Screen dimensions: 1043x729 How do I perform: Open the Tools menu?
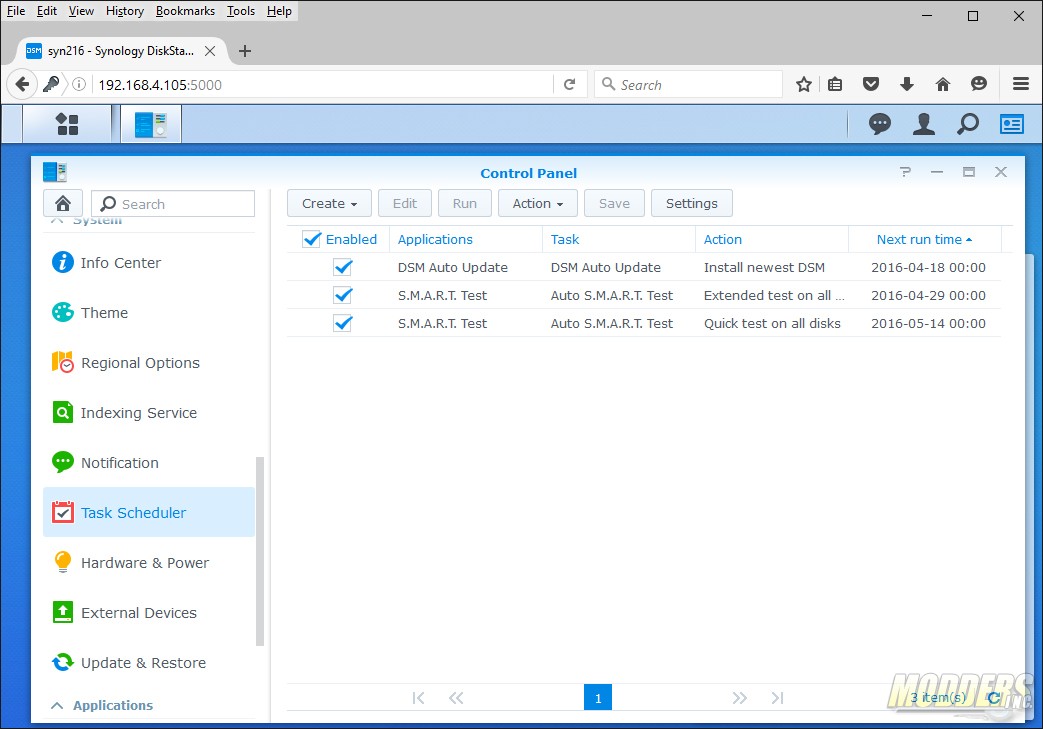pyautogui.click(x=241, y=11)
